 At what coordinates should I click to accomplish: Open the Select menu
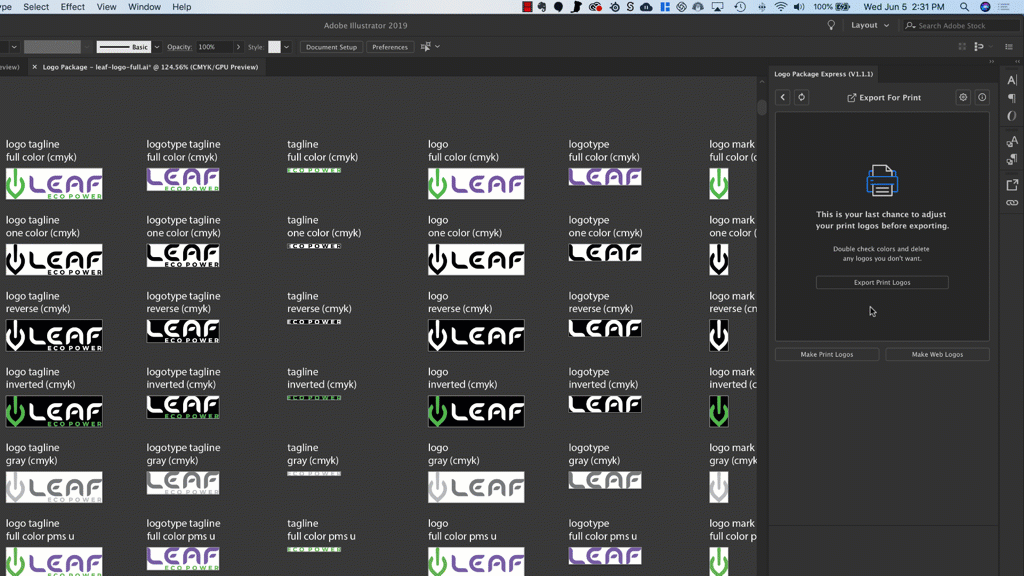click(x=36, y=7)
